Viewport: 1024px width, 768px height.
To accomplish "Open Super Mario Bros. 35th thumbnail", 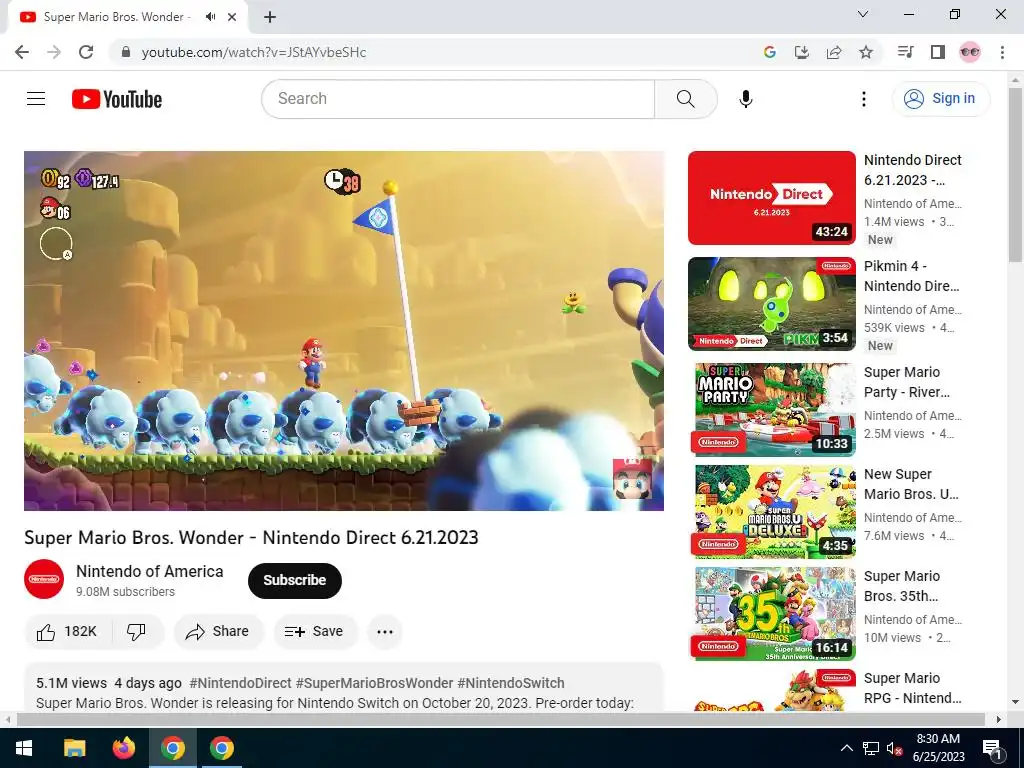I will [772, 614].
